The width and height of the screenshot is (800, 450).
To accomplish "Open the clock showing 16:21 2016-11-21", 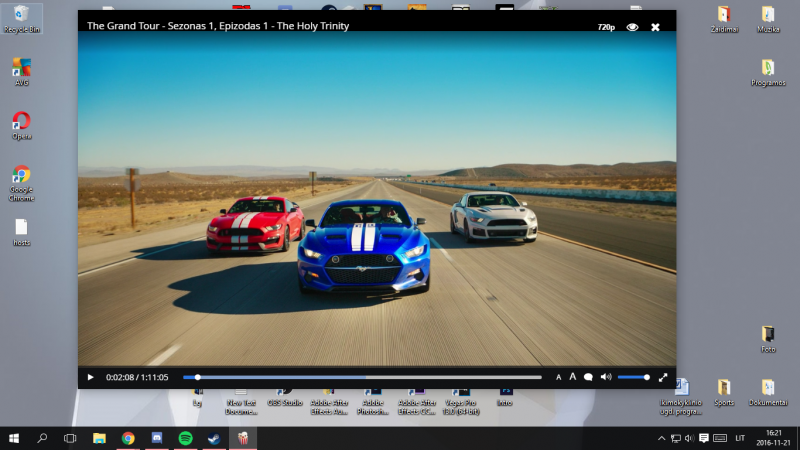I will tap(773, 438).
